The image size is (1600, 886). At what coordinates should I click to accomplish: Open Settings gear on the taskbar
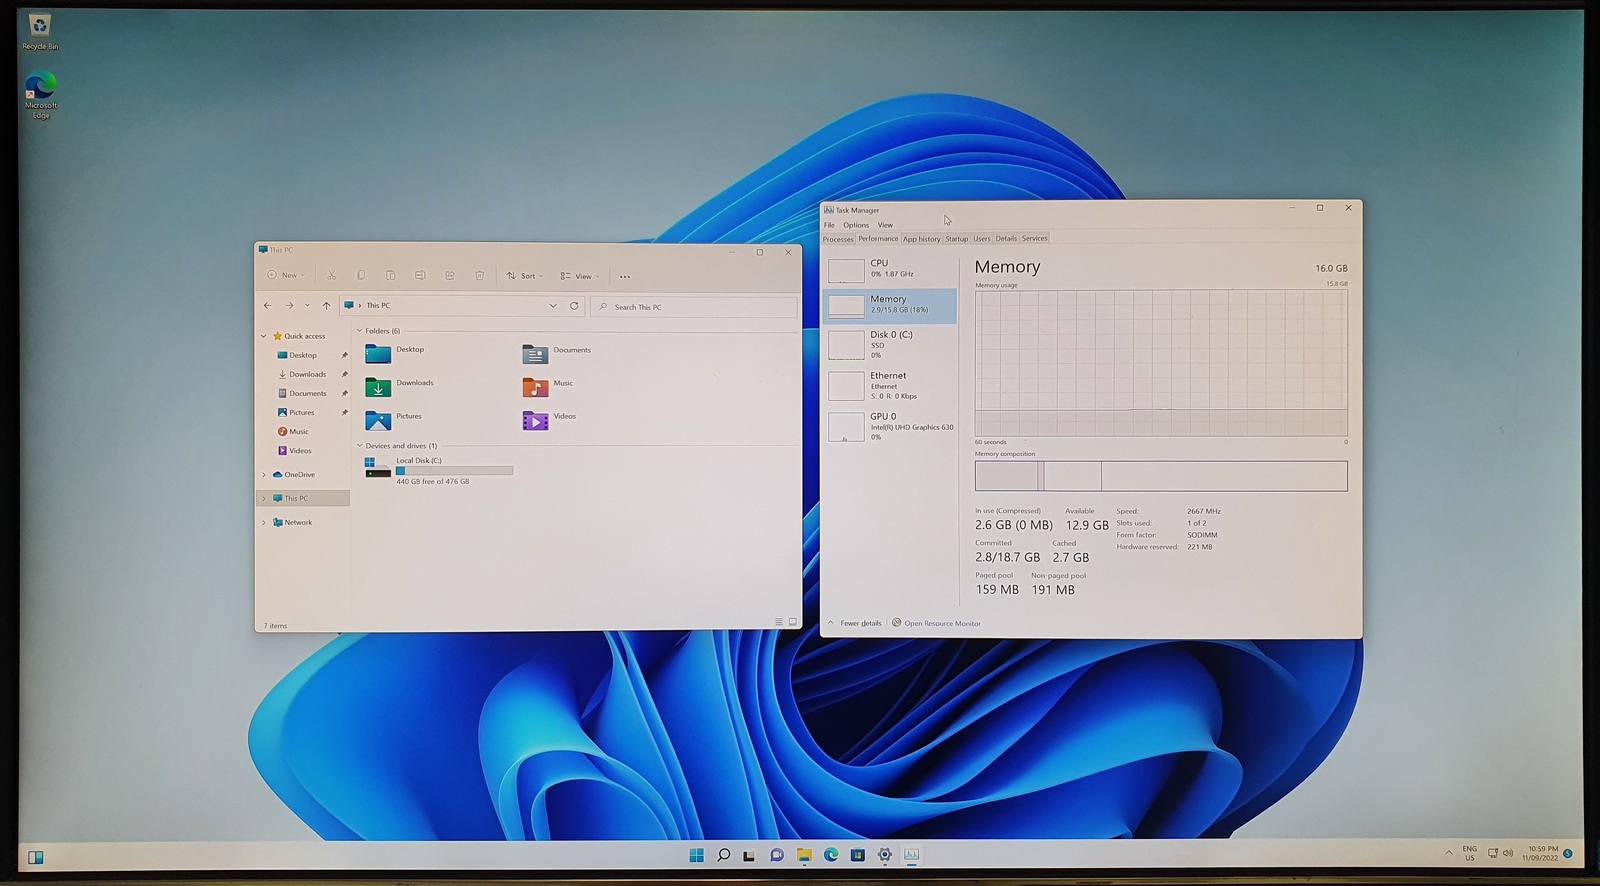[x=884, y=855]
